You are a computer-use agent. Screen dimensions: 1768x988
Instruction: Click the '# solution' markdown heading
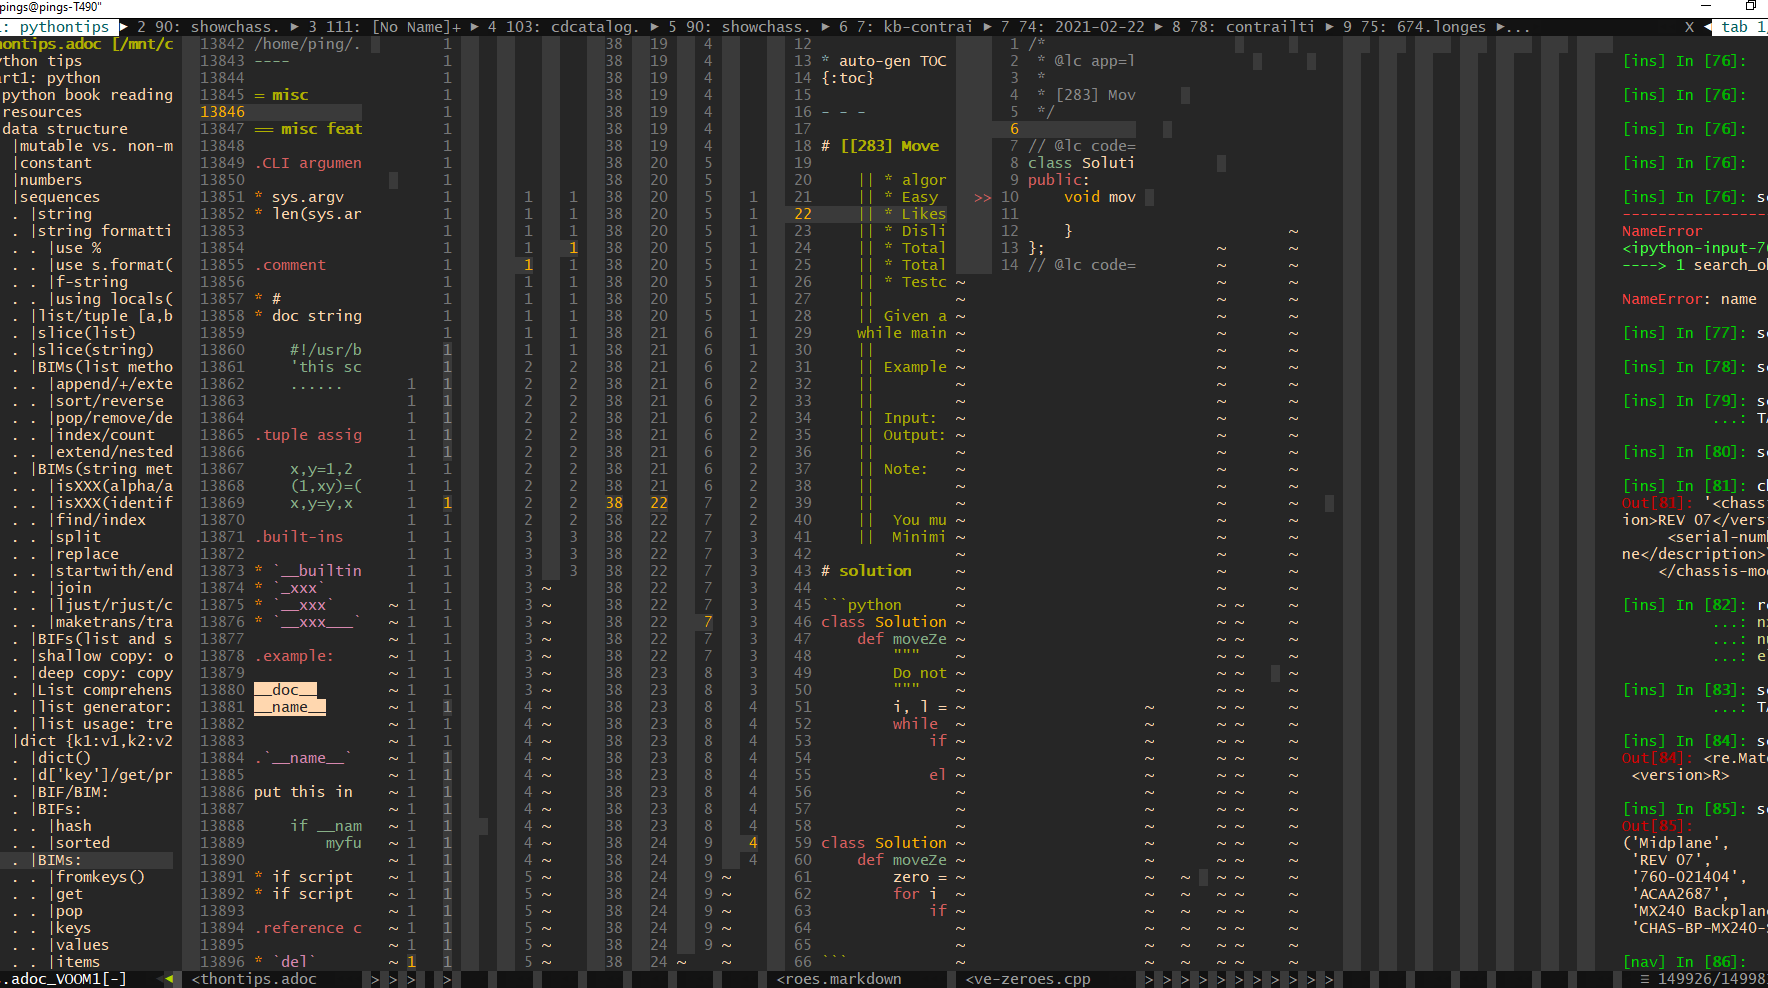[866, 571]
